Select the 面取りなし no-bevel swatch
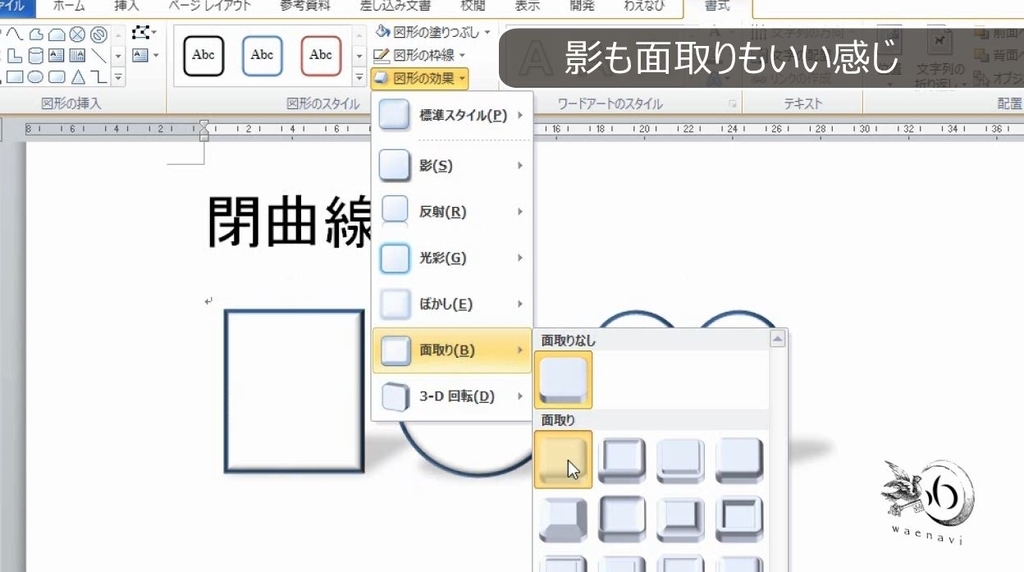The image size is (1024, 572). (x=563, y=380)
